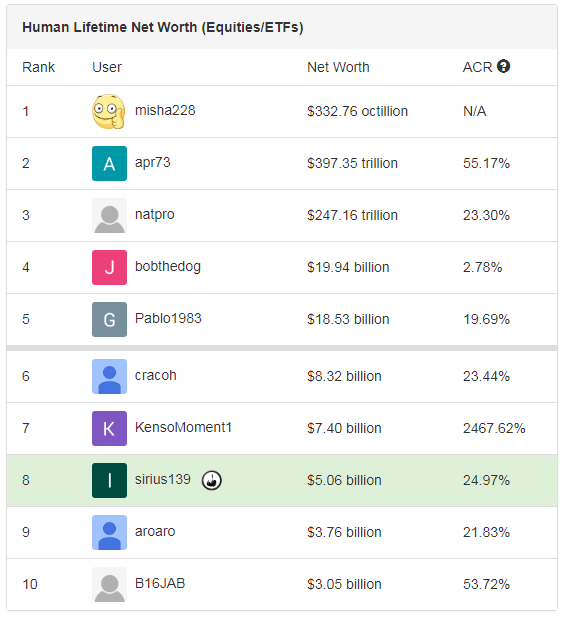The image size is (563, 619).
Task: Open sirius139's user profile link
Action: 163,479
